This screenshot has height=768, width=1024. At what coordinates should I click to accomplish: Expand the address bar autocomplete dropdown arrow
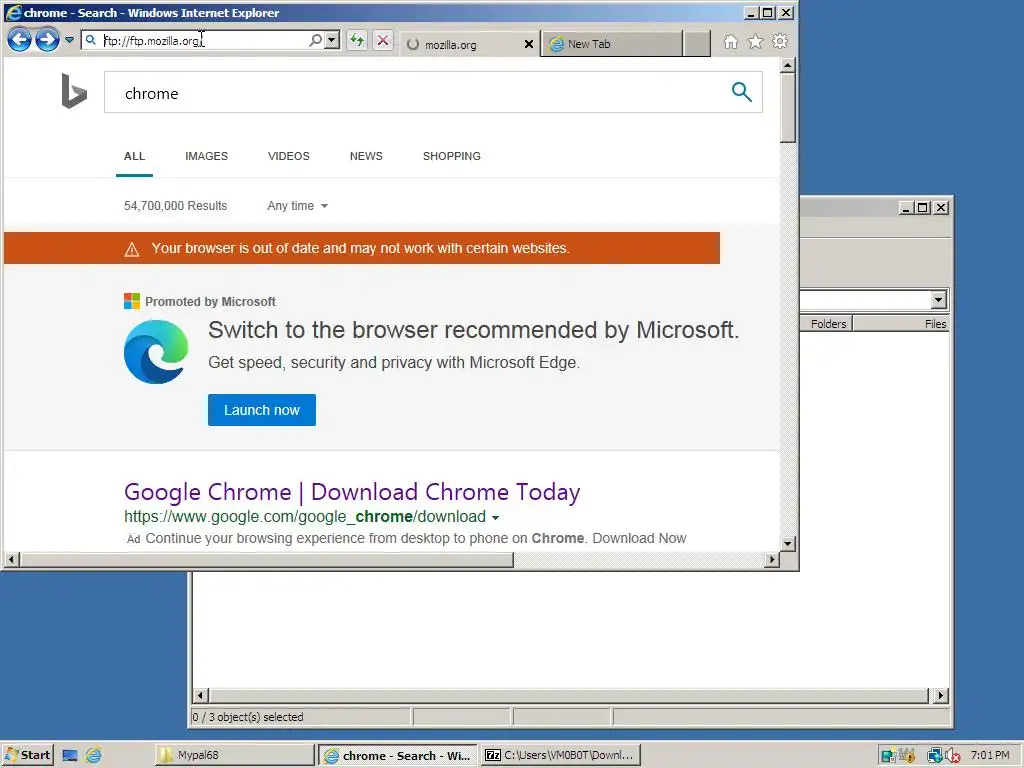[x=332, y=40]
